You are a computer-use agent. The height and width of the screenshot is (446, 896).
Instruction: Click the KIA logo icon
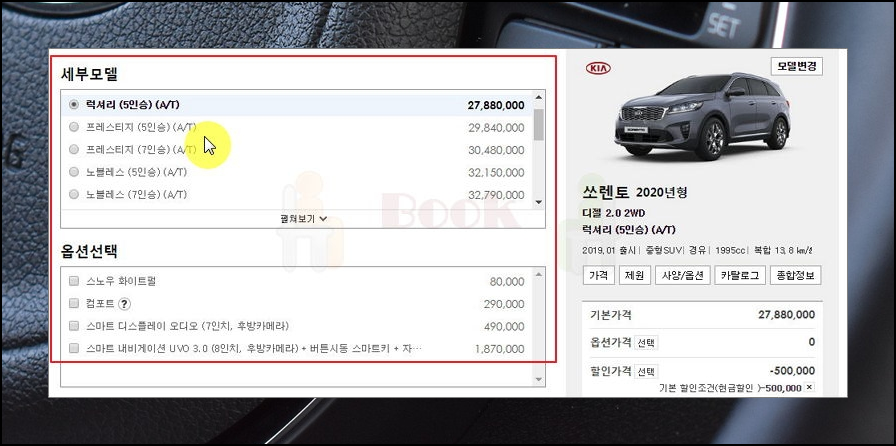(598, 69)
